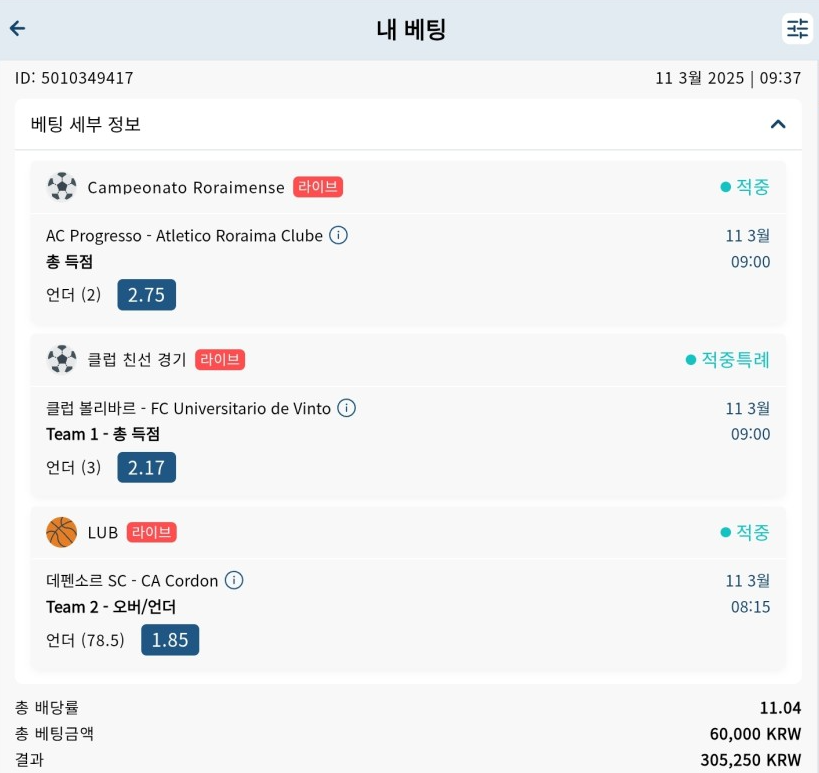
Task: Open the filter settings icon
Action: 797,29
